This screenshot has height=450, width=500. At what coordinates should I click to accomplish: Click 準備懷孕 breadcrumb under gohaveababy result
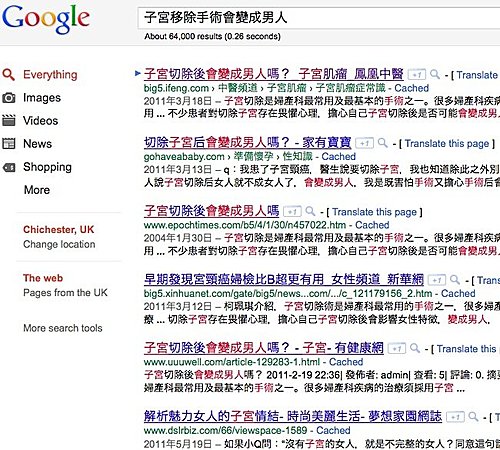tap(253, 157)
